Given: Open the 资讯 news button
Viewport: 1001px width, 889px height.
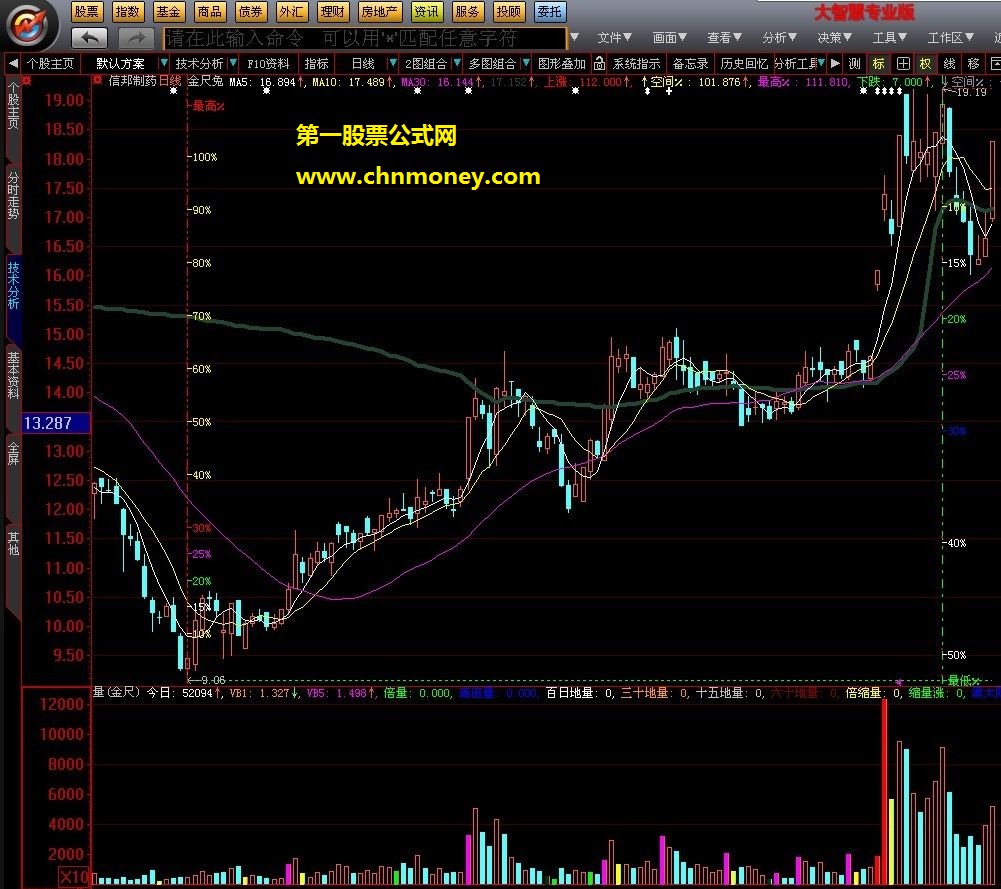Looking at the screenshot, I should [x=426, y=11].
